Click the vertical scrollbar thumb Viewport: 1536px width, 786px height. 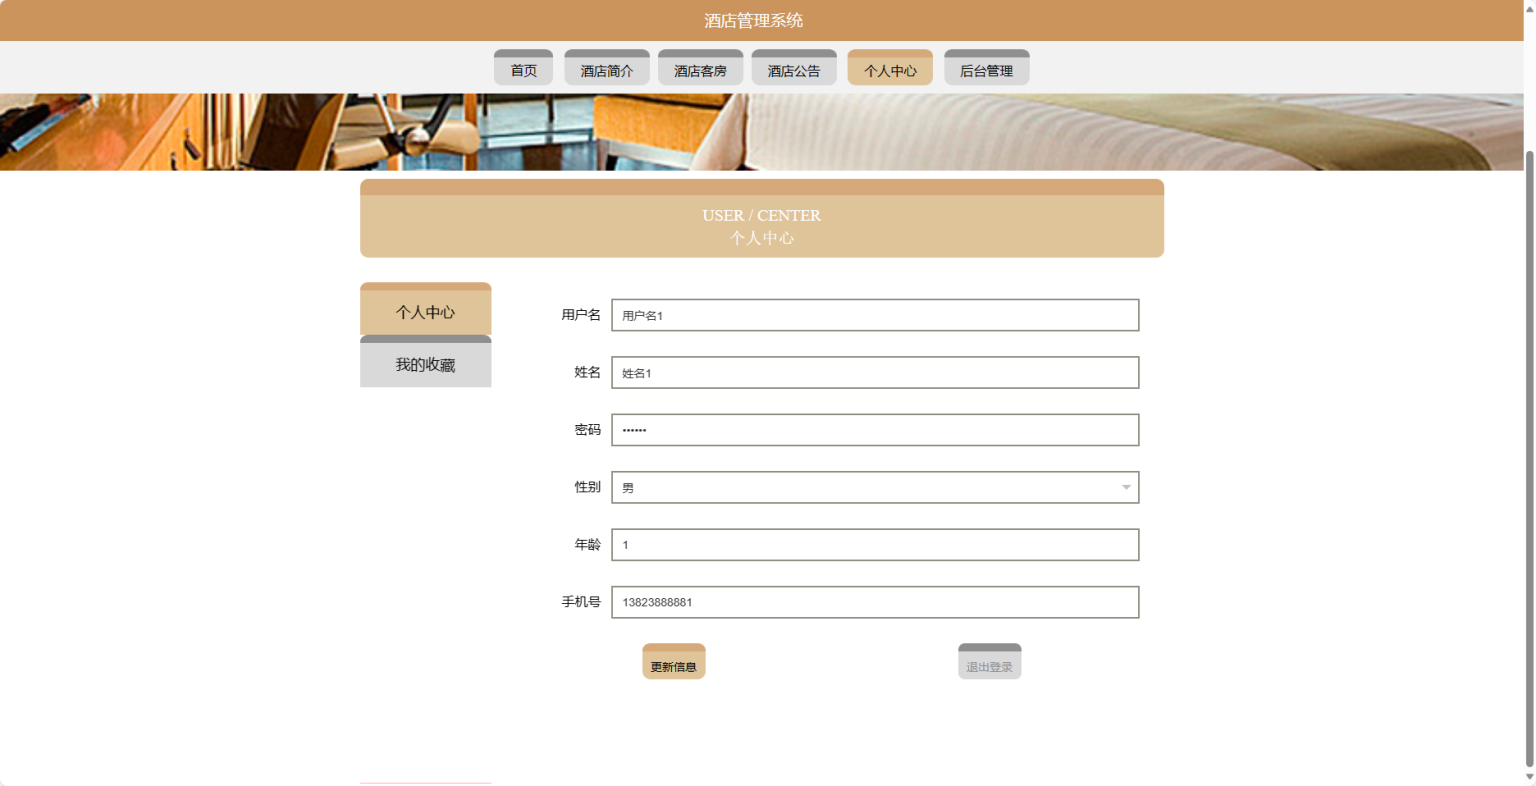coord(1529,450)
